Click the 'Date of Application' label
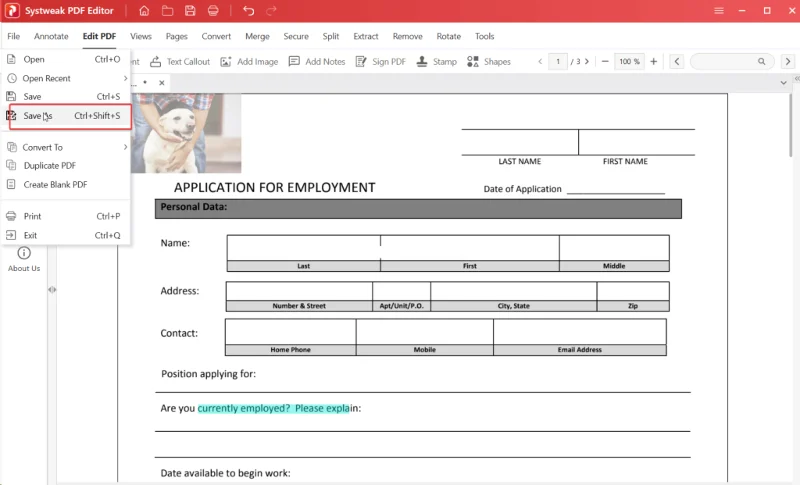800x485 pixels. point(522,189)
